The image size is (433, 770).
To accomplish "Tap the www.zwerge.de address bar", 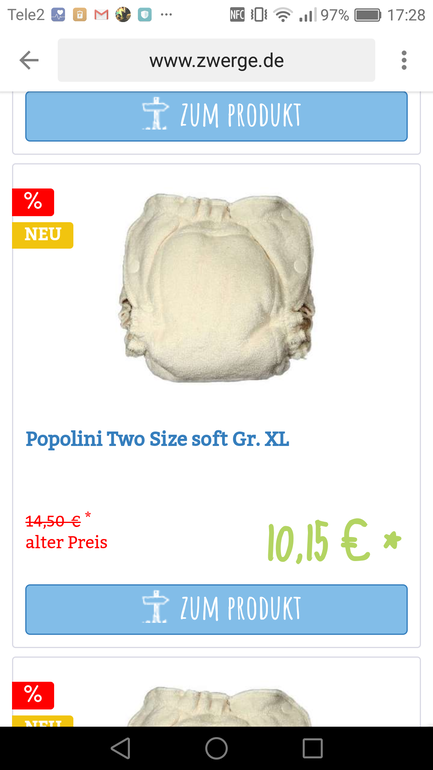I will (216, 60).
